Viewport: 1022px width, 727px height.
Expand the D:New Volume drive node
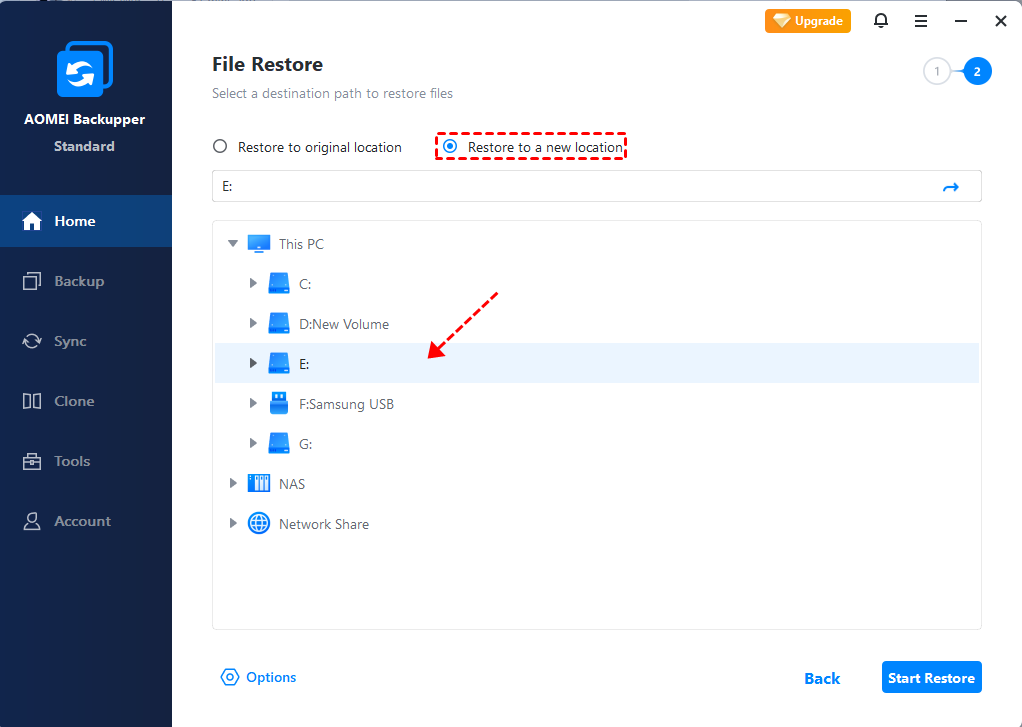(253, 324)
